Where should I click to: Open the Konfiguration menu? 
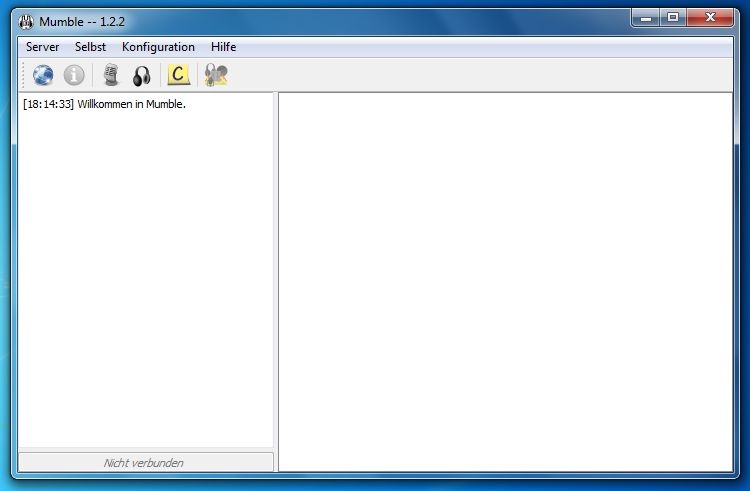(x=158, y=47)
